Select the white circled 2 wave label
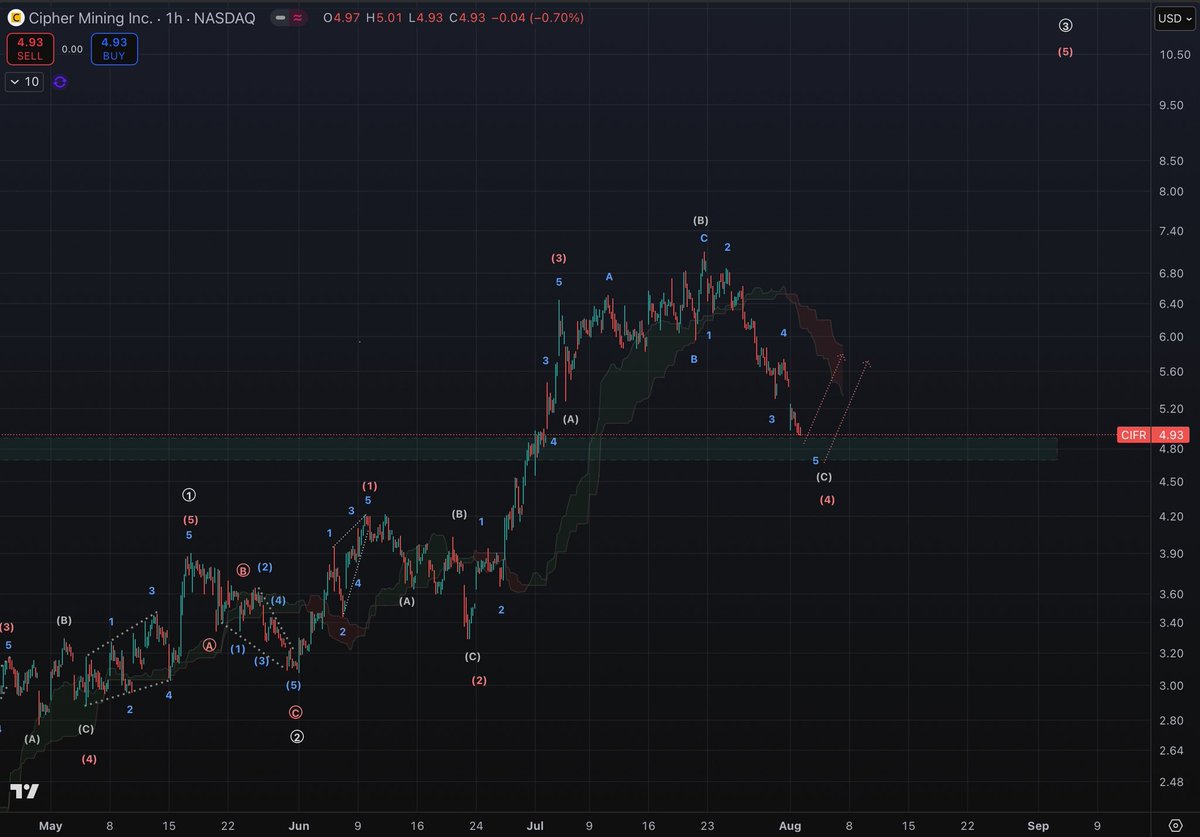1200x837 pixels. point(297,737)
